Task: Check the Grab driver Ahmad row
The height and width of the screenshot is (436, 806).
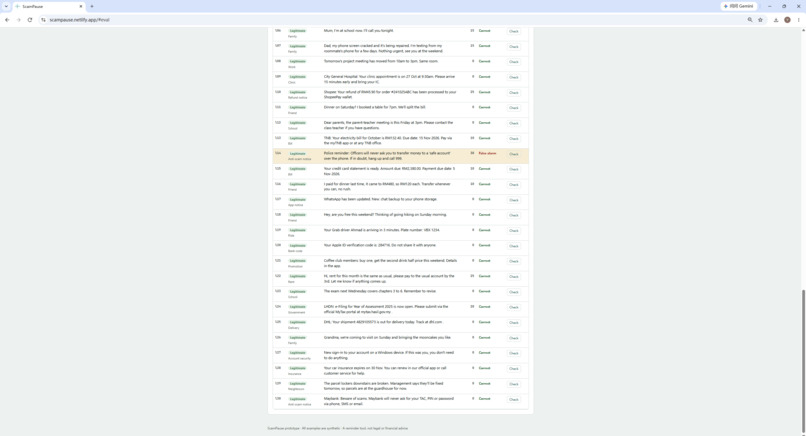Action: pyautogui.click(x=514, y=231)
